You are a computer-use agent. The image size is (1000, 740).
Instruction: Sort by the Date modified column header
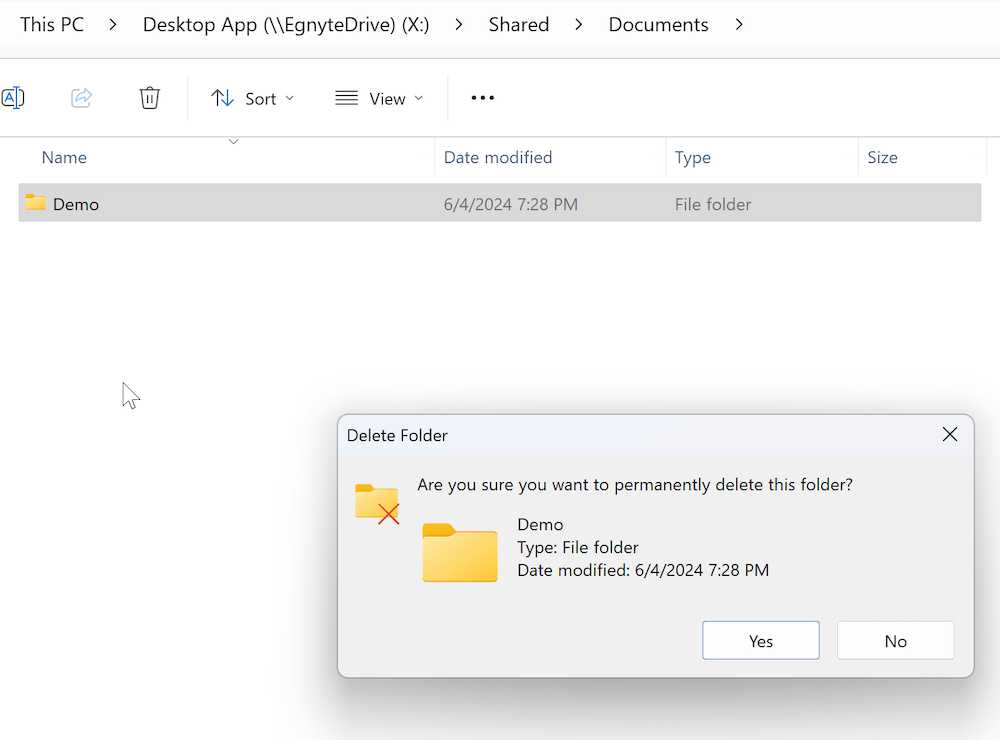(498, 157)
